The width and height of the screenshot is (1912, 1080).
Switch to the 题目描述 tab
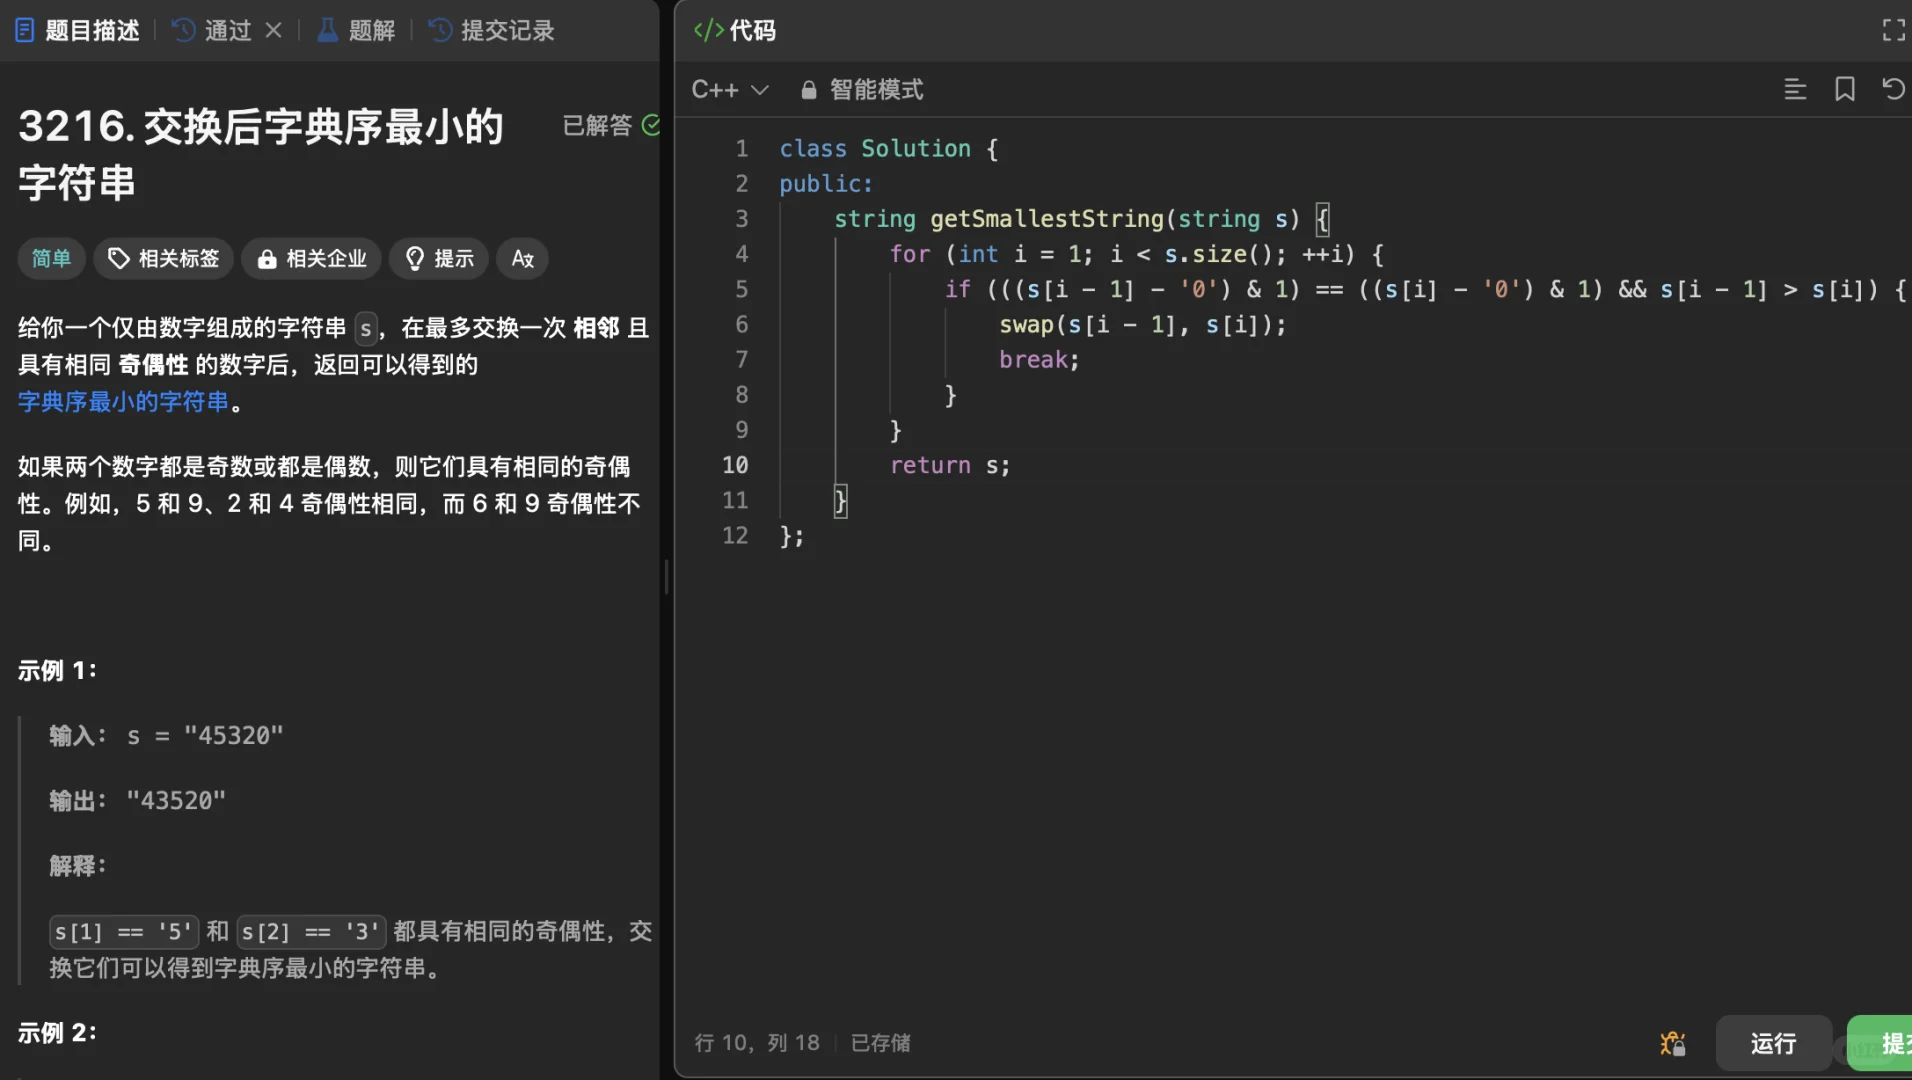(77, 30)
